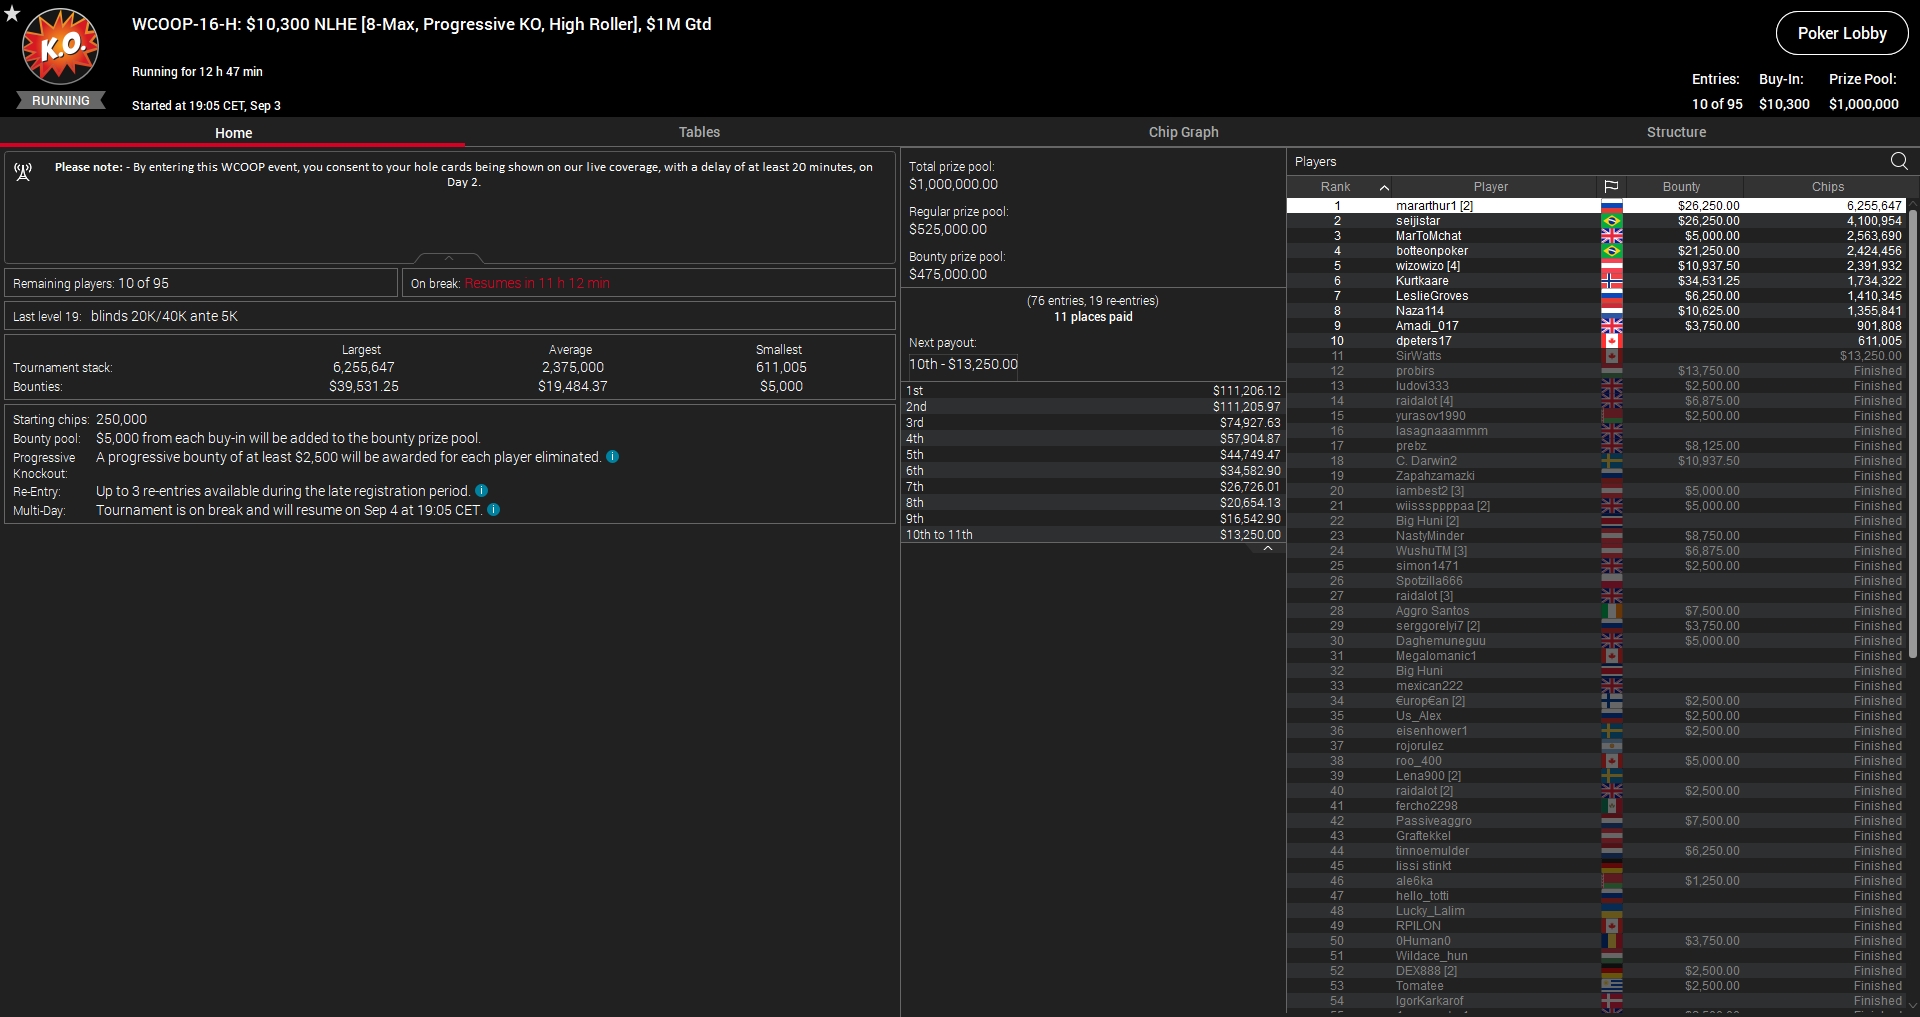Screen dimensions: 1920x1017
Task: Click the Norway flag beside Kurtkaare
Action: click(x=1611, y=281)
